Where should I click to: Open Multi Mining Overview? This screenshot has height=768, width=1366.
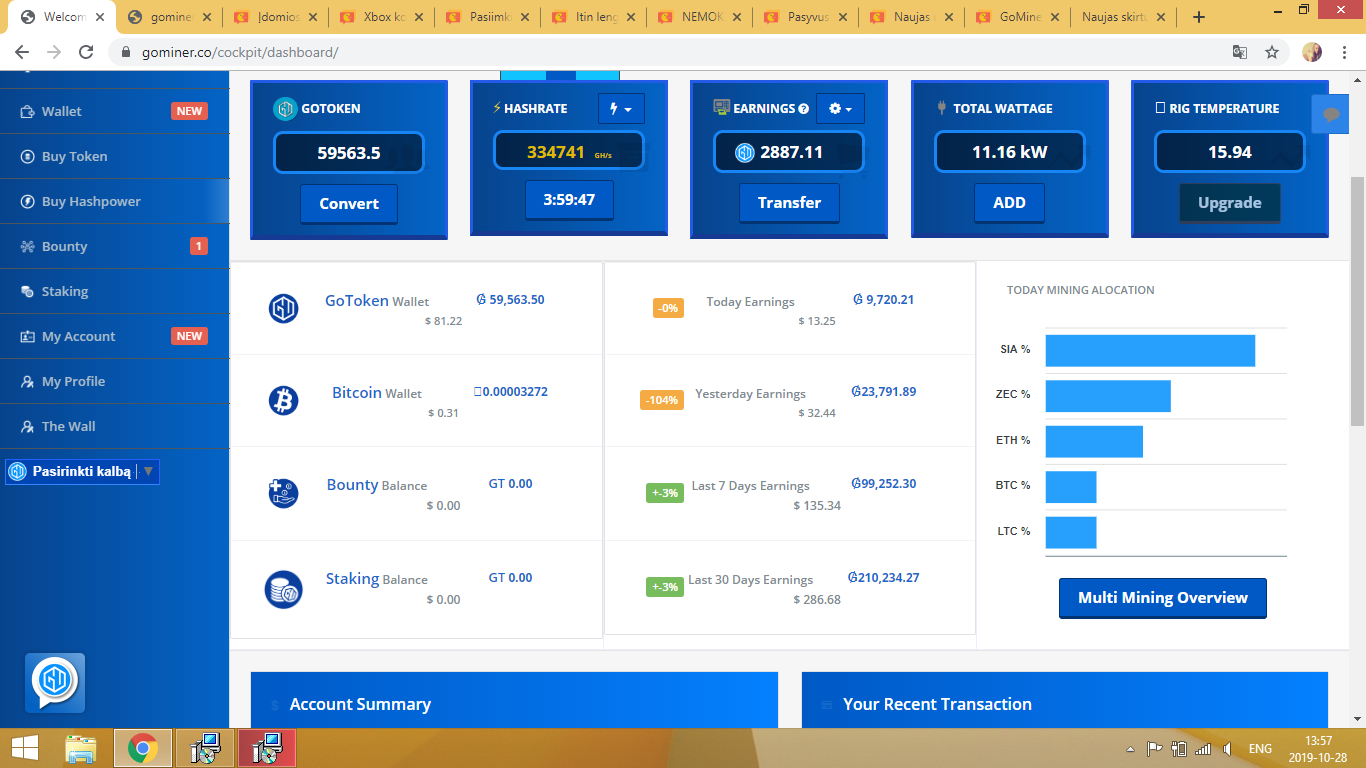pos(1163,598)
